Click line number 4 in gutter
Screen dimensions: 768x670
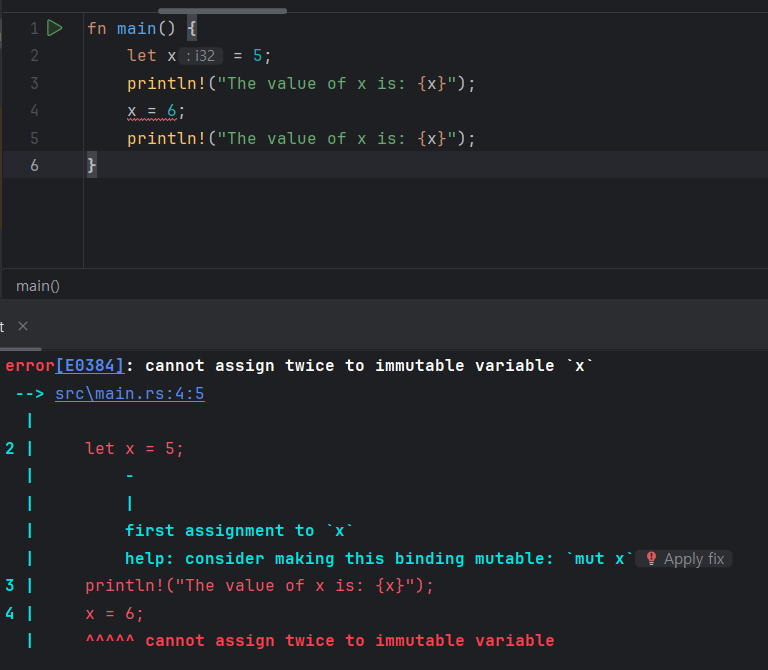(34, 111)
